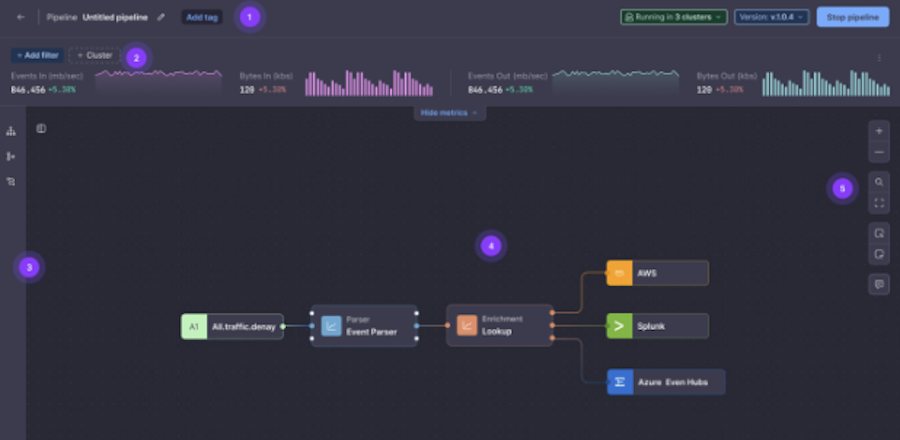Open the Version v.1.0.4 dropdown
The image size is (900, 440).
(x=771, y=17)
